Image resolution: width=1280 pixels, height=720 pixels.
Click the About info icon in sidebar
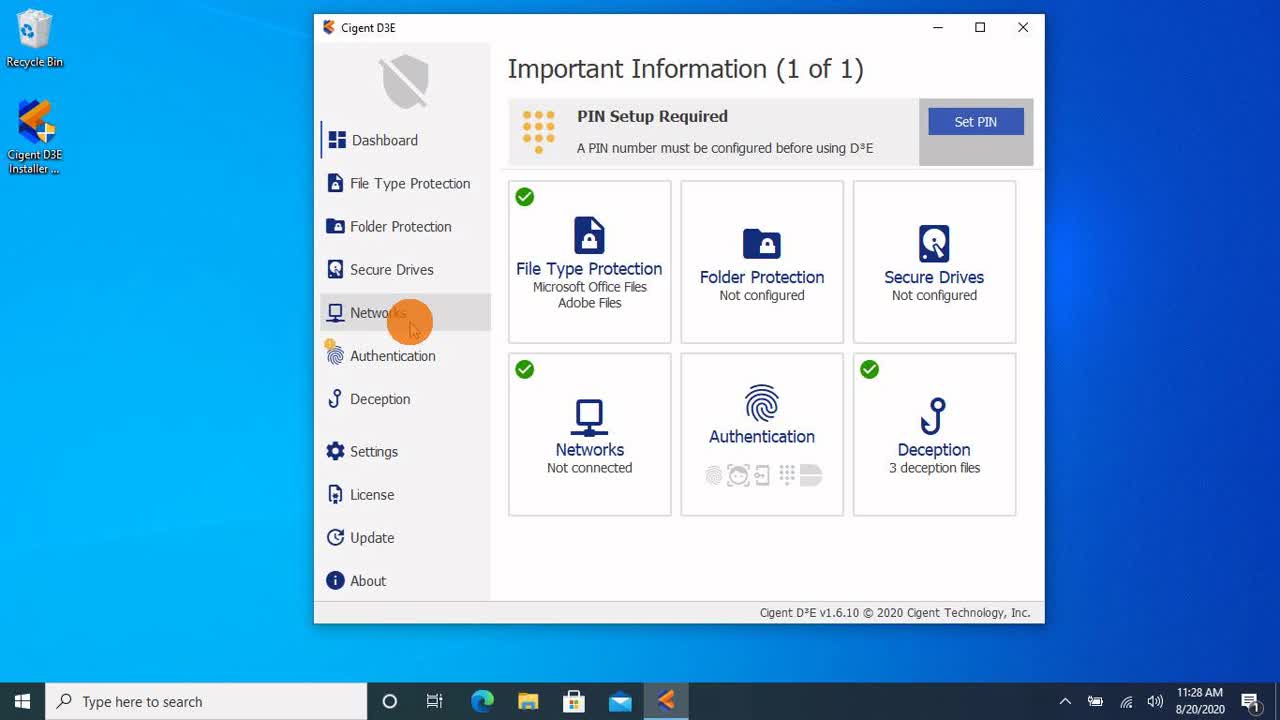click(x=335, y=580)
